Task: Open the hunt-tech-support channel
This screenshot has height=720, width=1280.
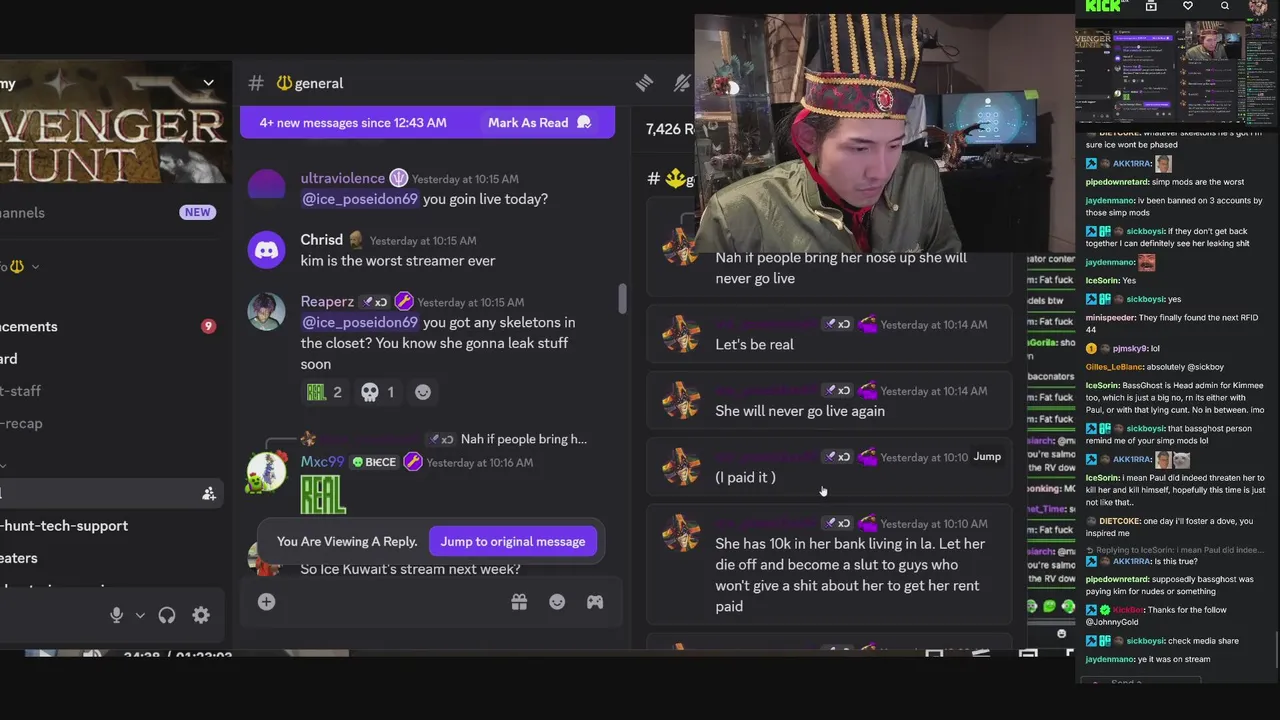Action: [64, 526]
